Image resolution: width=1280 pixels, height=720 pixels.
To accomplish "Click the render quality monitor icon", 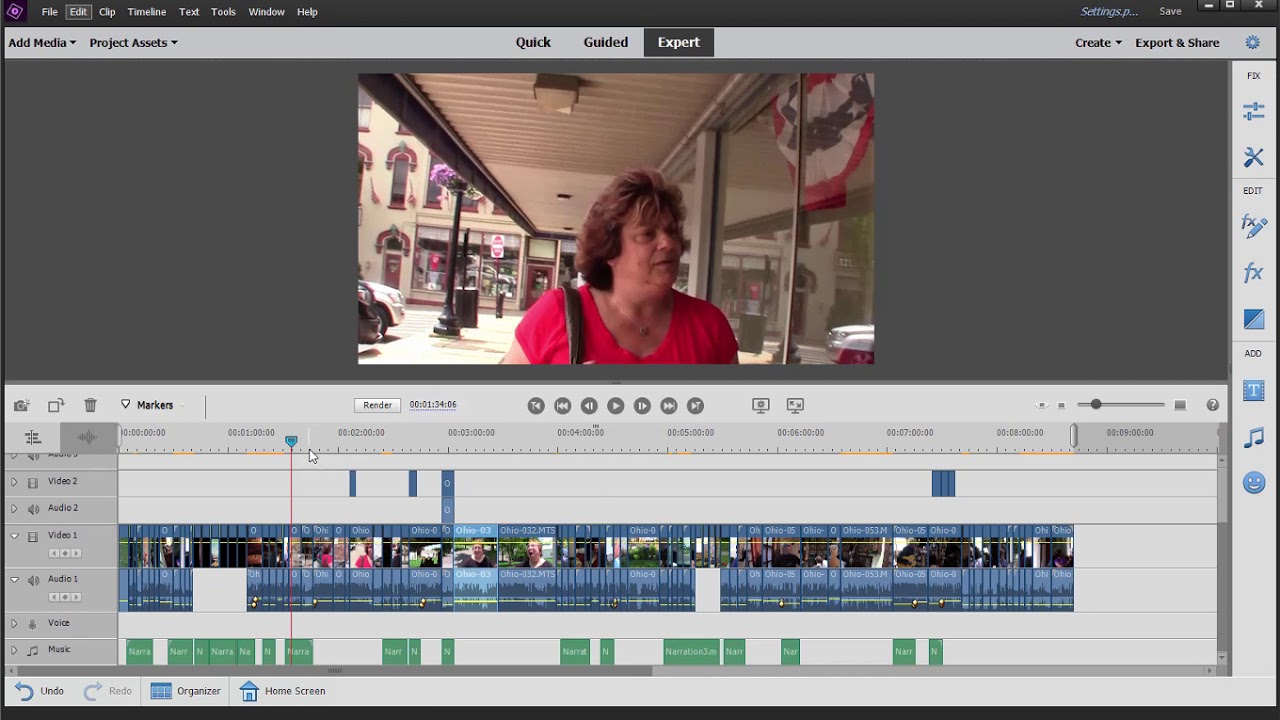I will coord(760,405).
